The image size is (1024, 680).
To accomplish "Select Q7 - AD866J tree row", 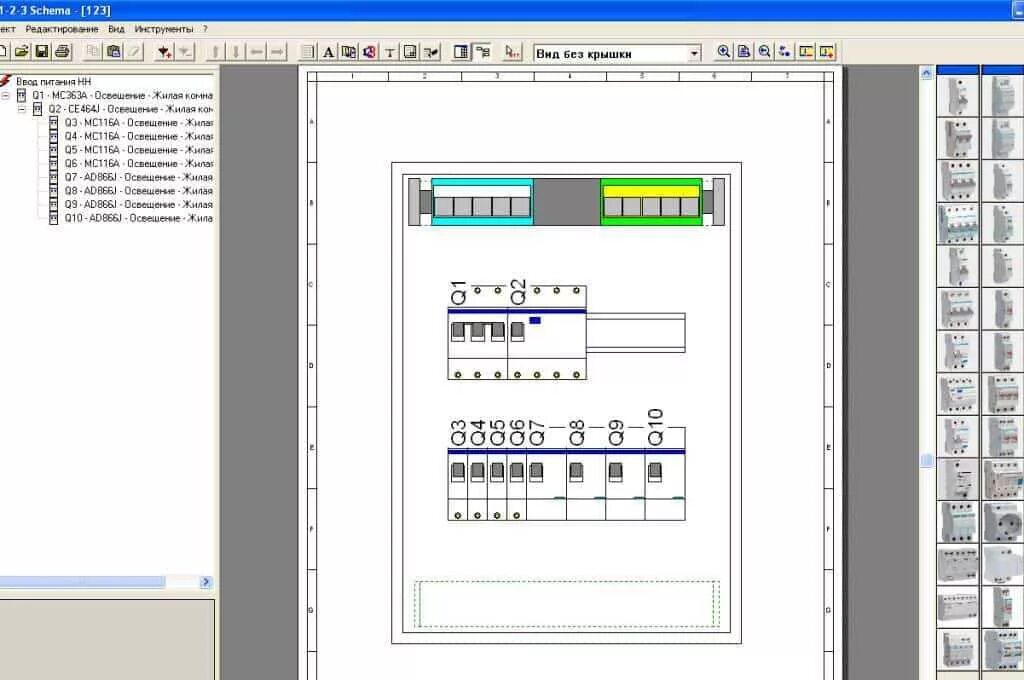I will (x=138, y=177).
